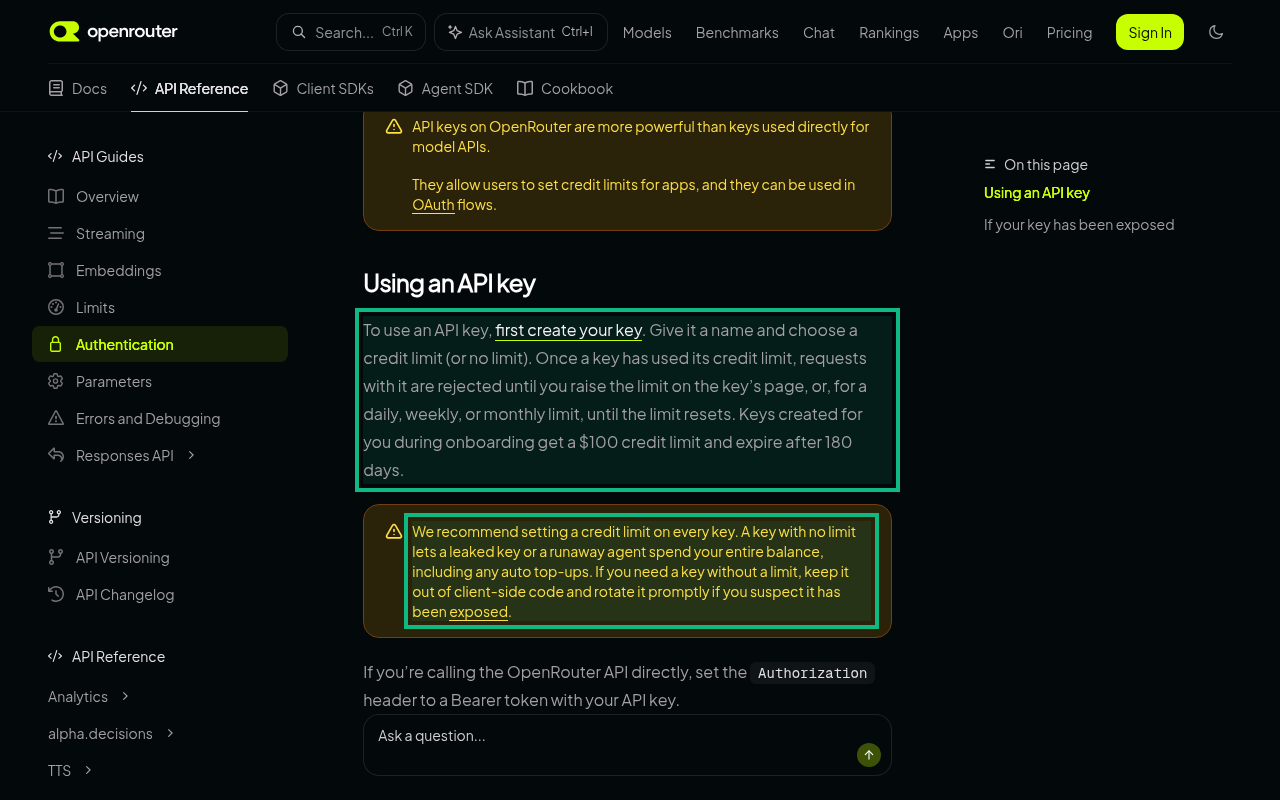The height and width of the screenshot is (800, 1280).
Task: Go to Benchmarks page
Action: (x=737, y=33)
